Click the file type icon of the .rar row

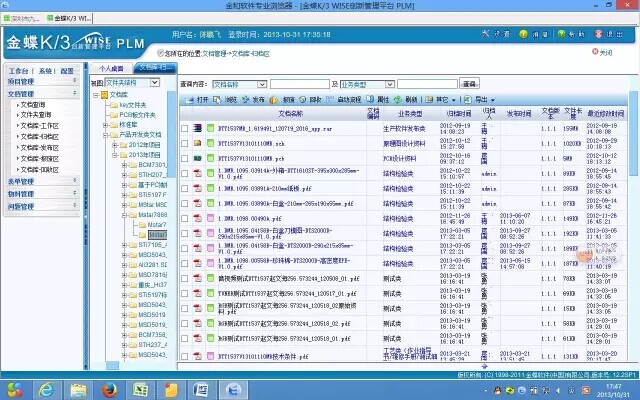[x=198, y=128]
